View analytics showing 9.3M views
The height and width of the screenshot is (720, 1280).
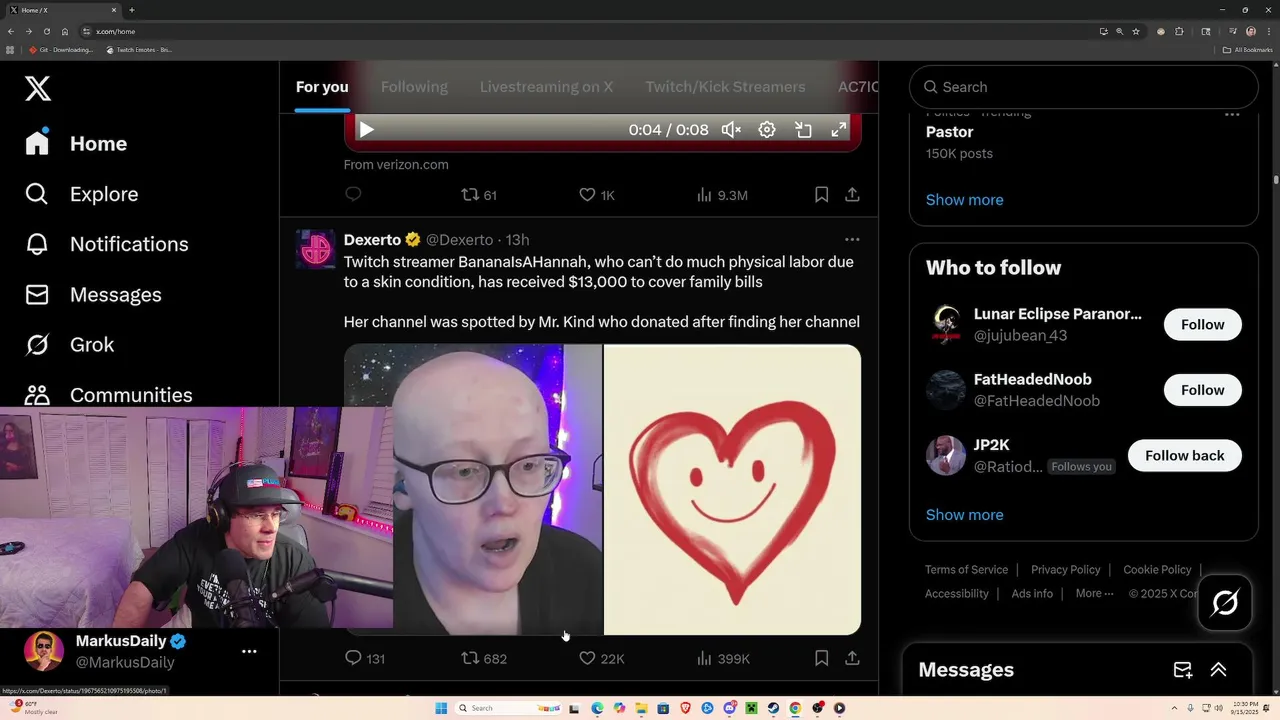tap(722, 195)
